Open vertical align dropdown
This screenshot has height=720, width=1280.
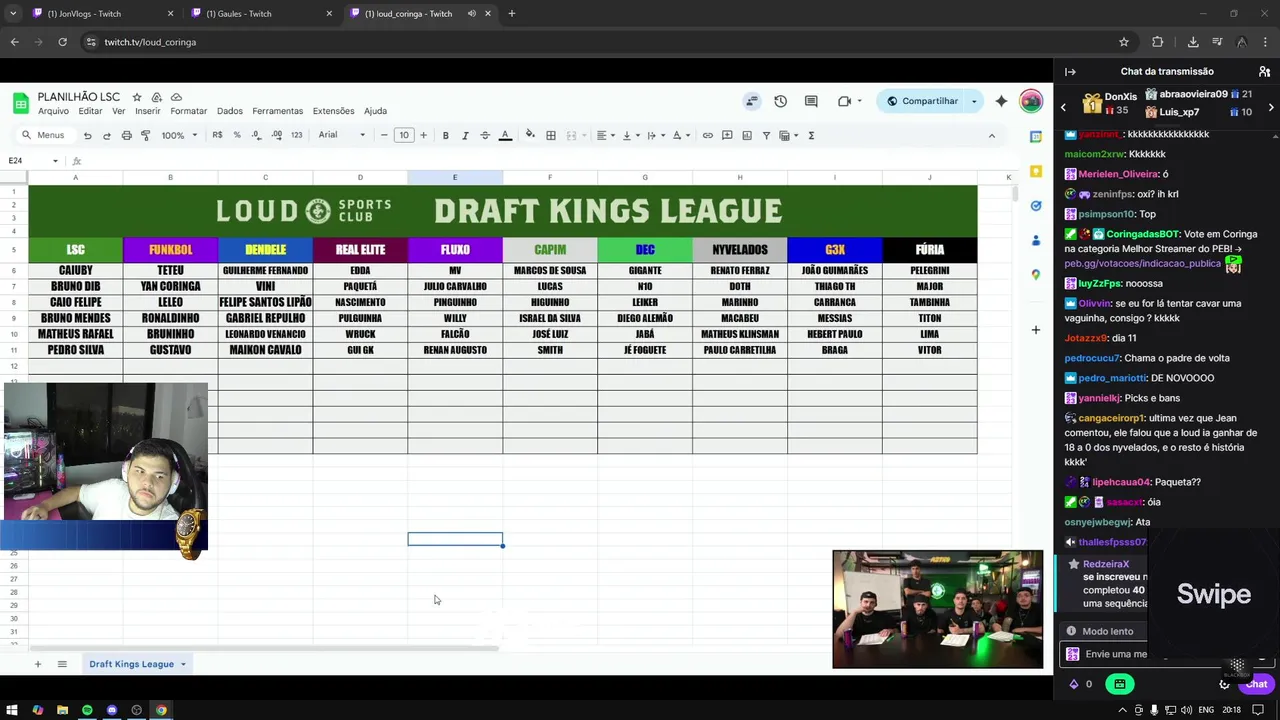click(x=630, y=135)
